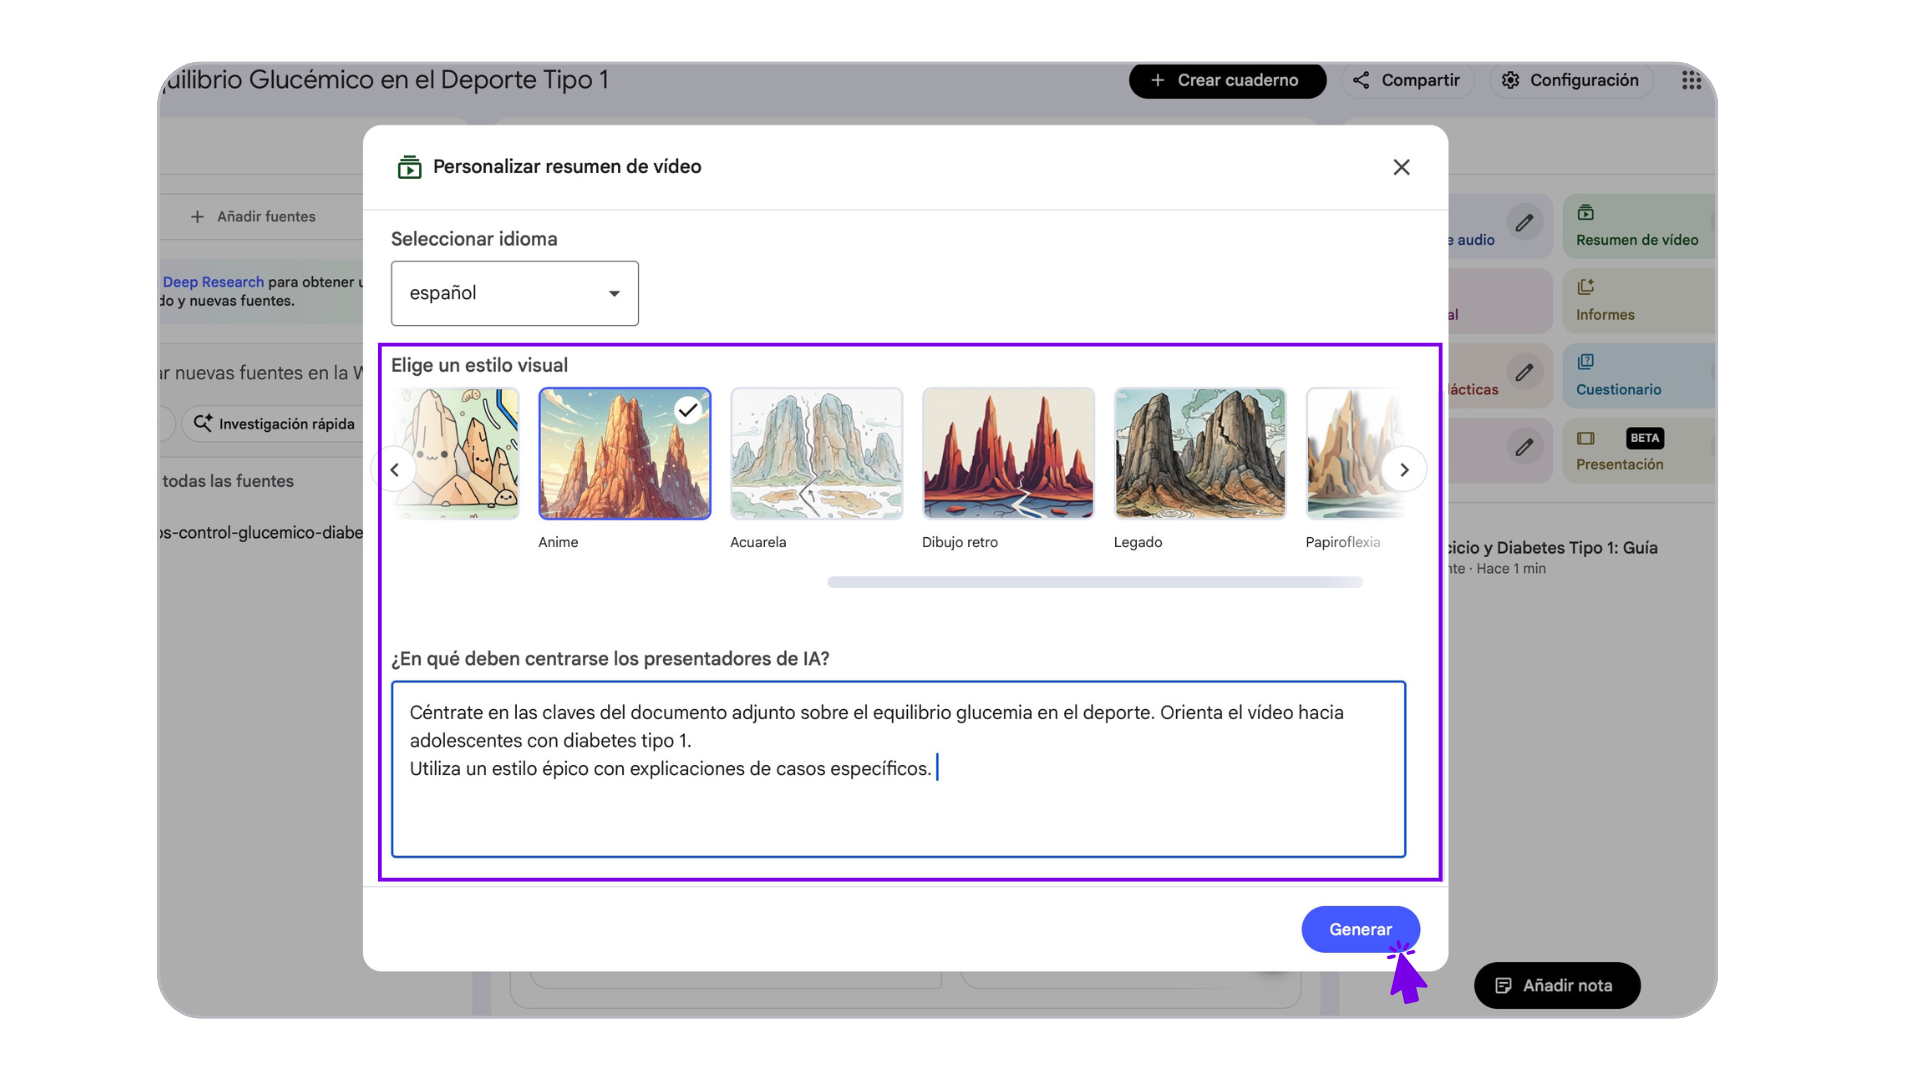Open the español language dropdown
This screenshot has height=1080, width=1920.
point(514,293)
